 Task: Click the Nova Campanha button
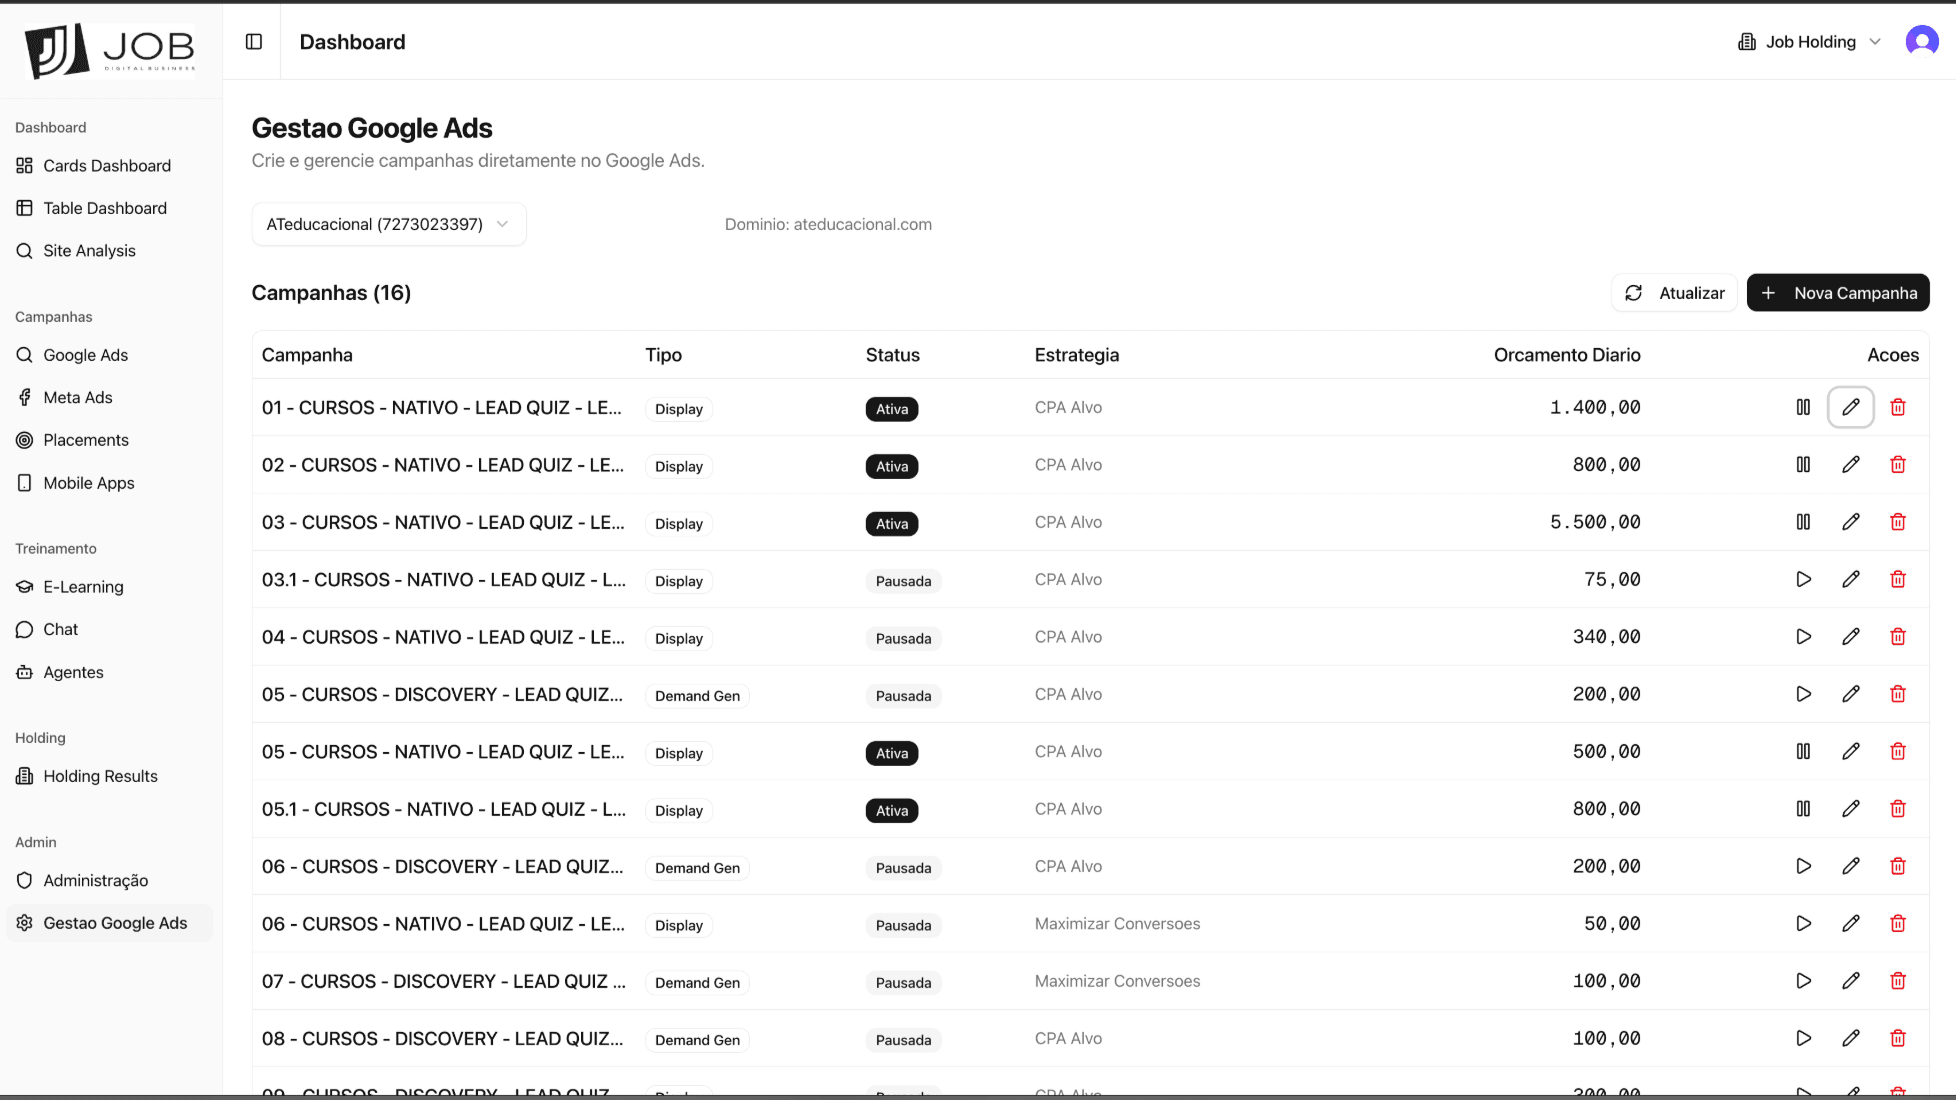pos(1838,292)
